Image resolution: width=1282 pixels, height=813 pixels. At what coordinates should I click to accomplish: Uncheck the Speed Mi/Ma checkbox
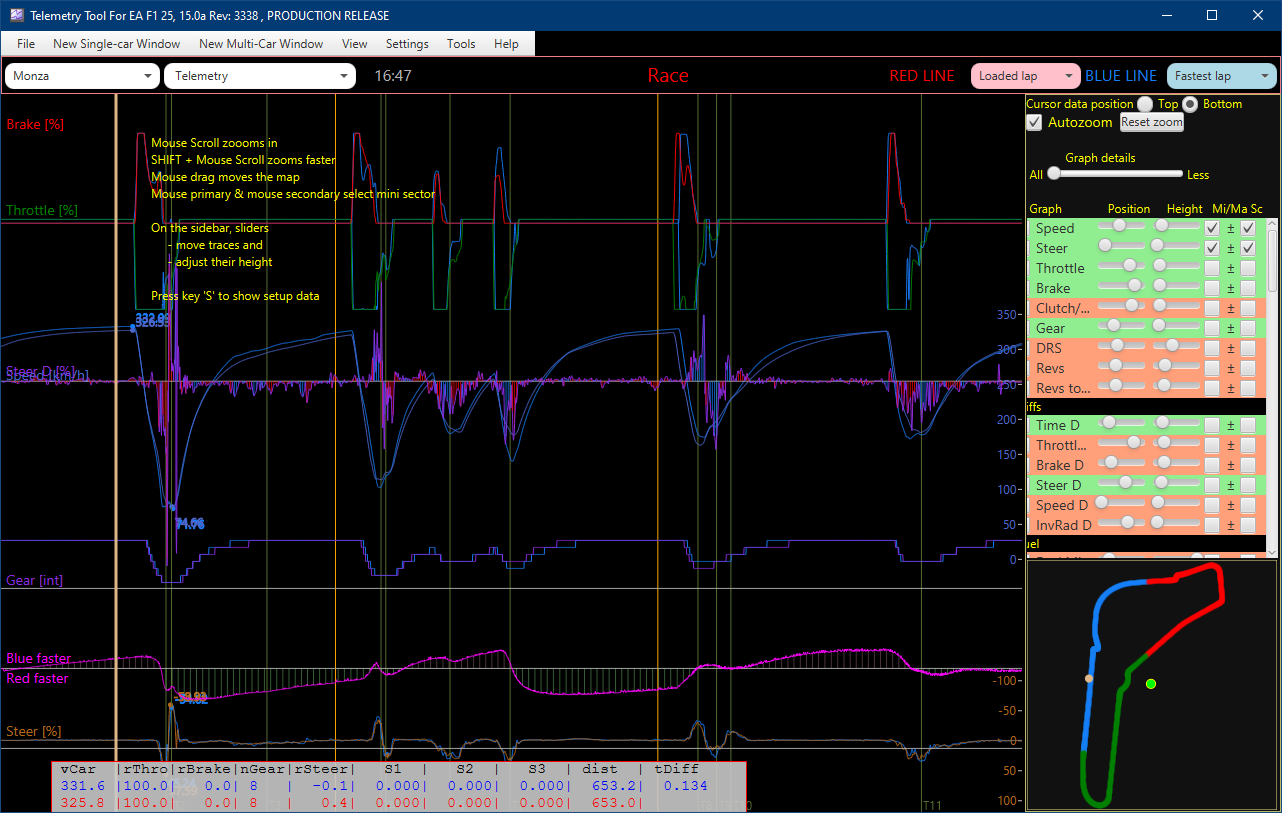1212,228
